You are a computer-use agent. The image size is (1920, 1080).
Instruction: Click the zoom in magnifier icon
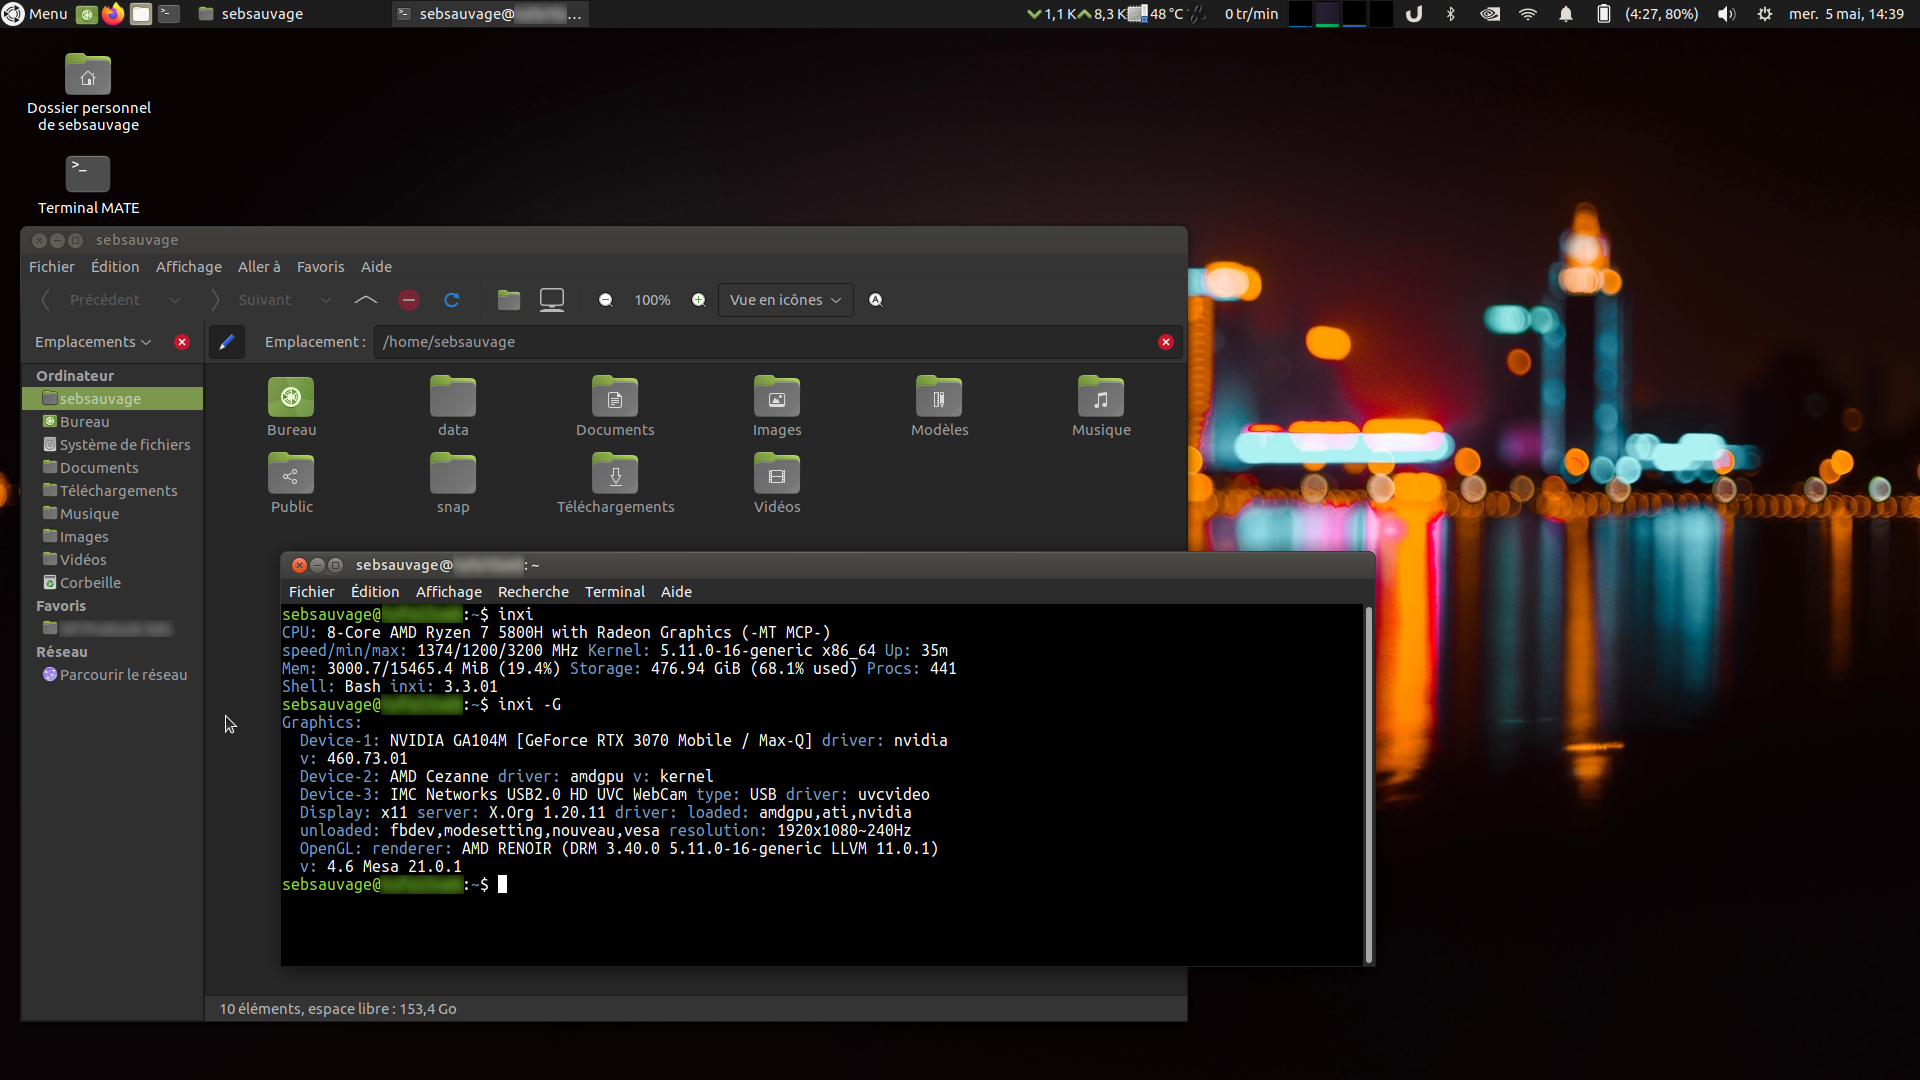click(699, 300)
